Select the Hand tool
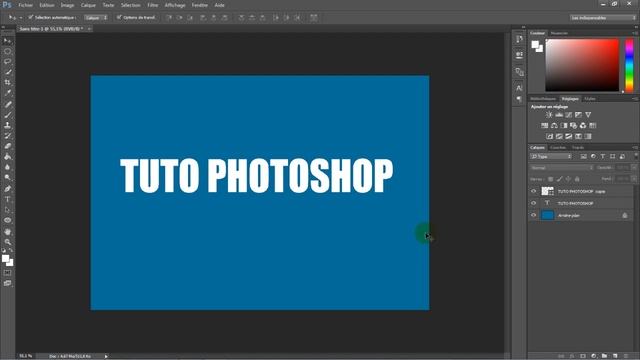 (7, 231)
